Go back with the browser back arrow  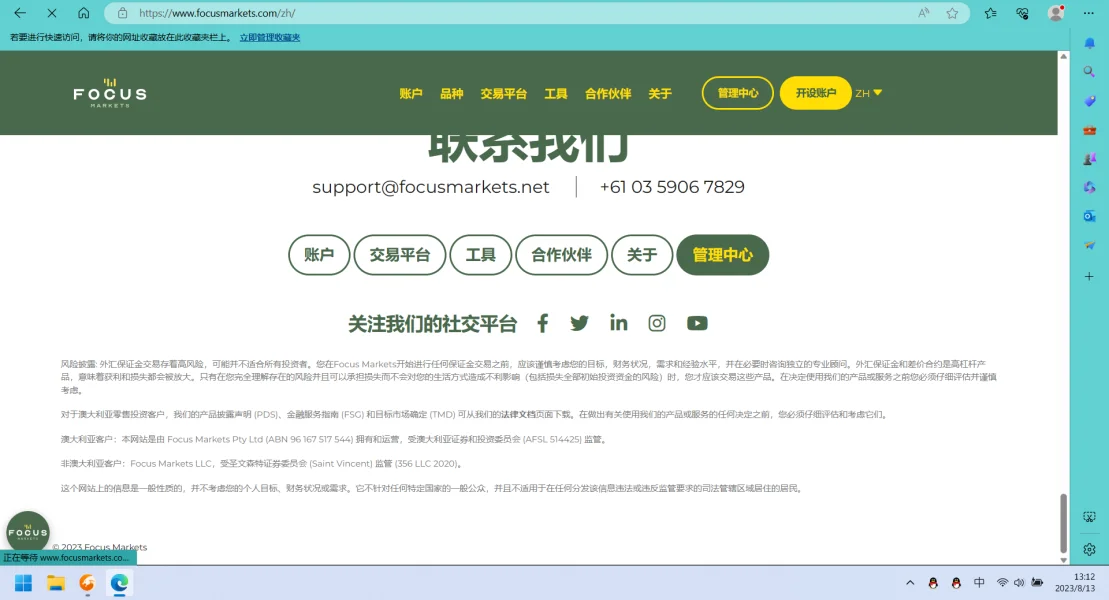tap(20, 13)
